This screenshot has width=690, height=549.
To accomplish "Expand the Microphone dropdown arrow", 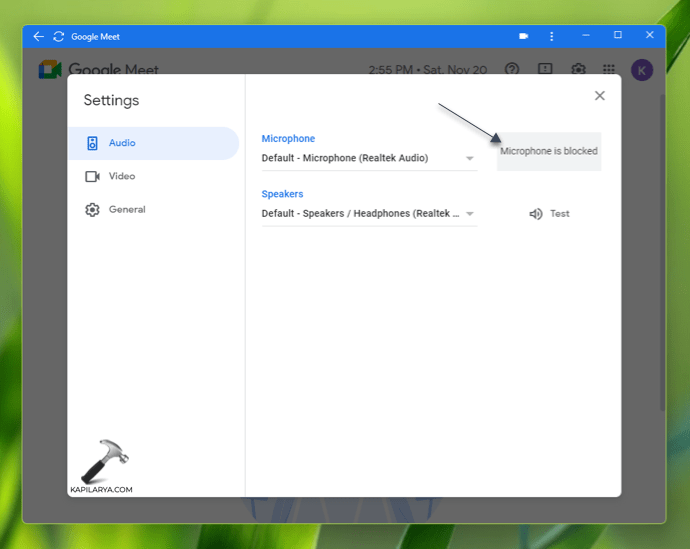I will pos(470,158).
